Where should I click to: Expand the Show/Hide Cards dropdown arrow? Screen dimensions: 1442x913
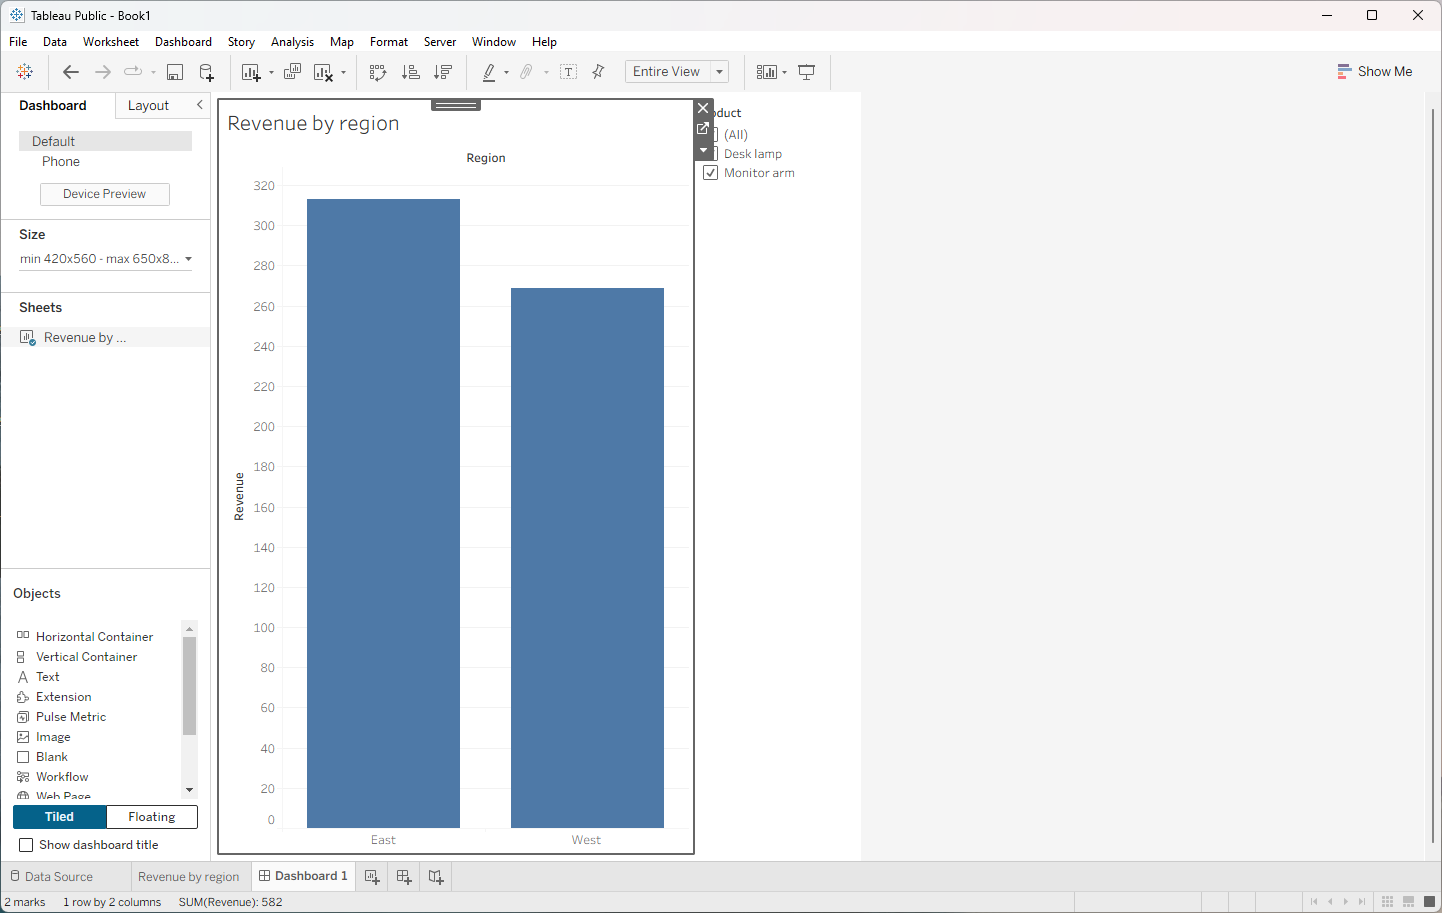coord(785,72)
